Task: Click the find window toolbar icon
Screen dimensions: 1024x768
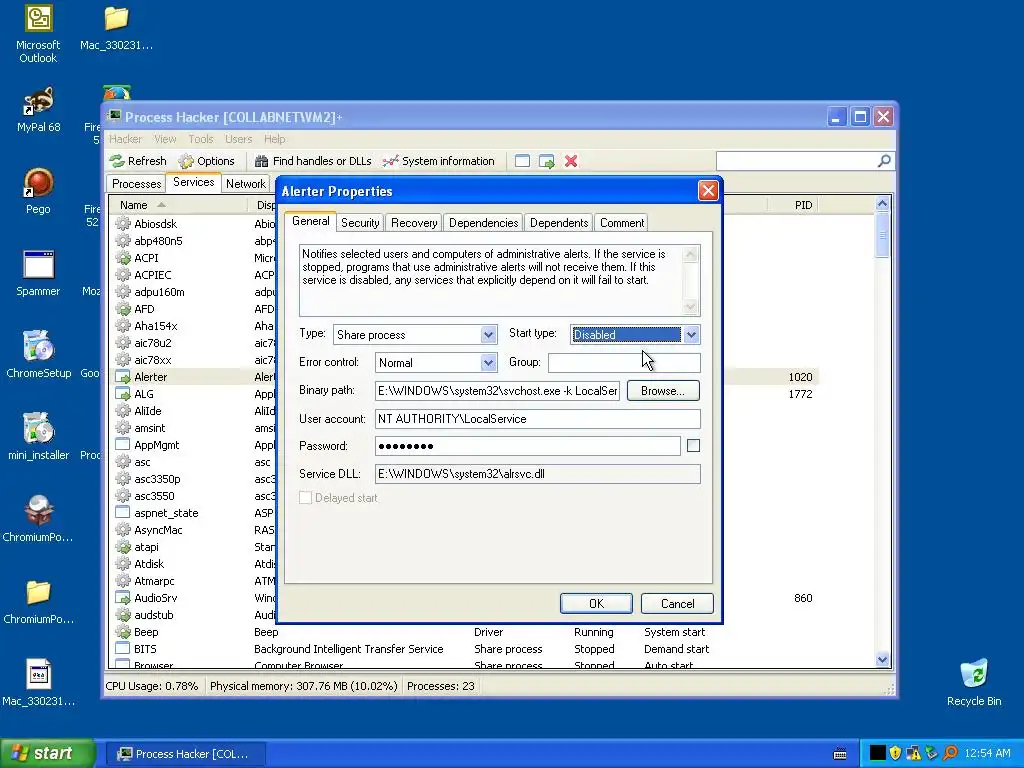Action: click(522, 161)
